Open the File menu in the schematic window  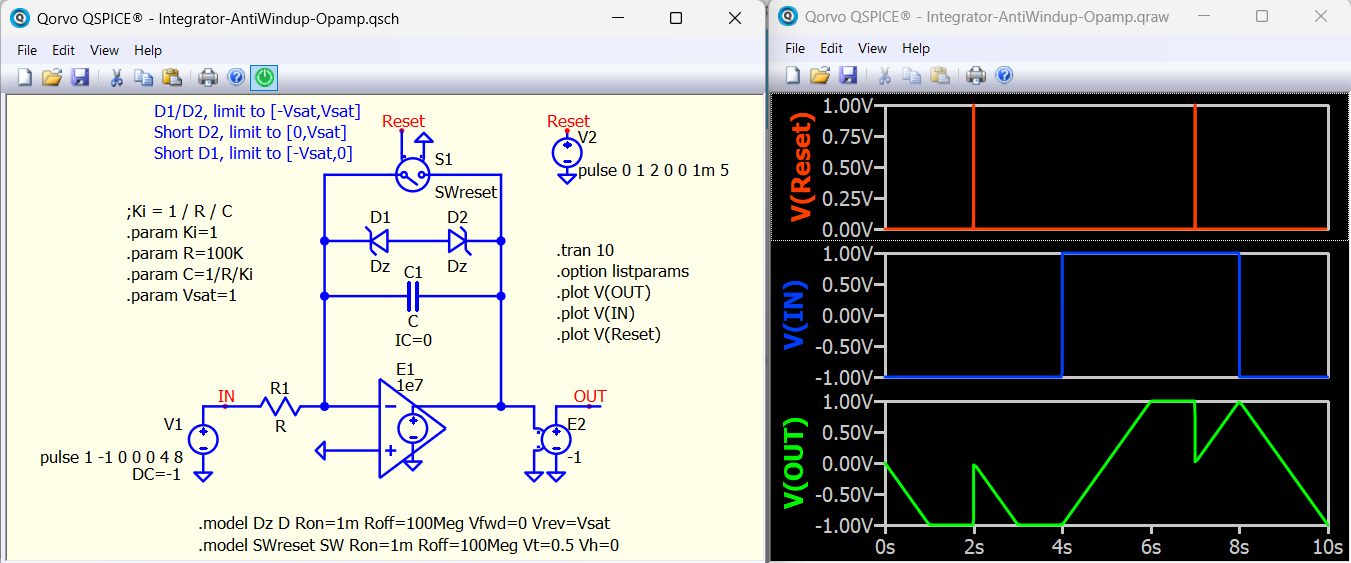pos(27,50)
